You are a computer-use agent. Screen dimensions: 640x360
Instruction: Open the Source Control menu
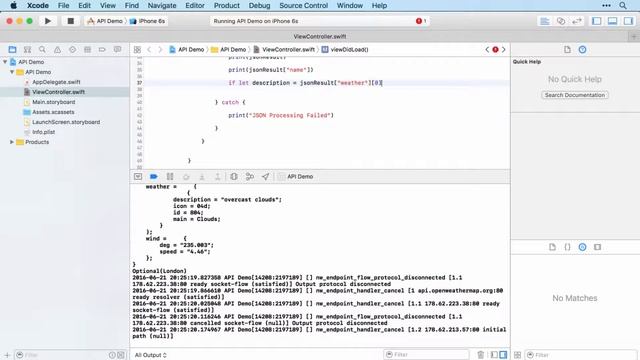[x=303, y=5]
